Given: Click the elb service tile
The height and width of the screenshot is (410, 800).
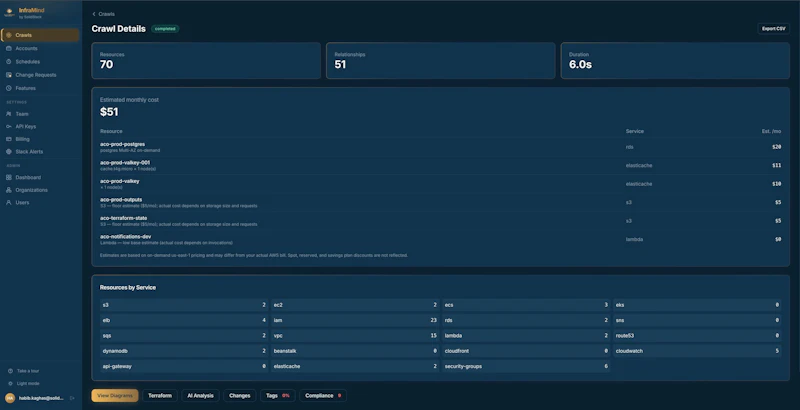Looking at the screenshot, I should coord(184,320).
